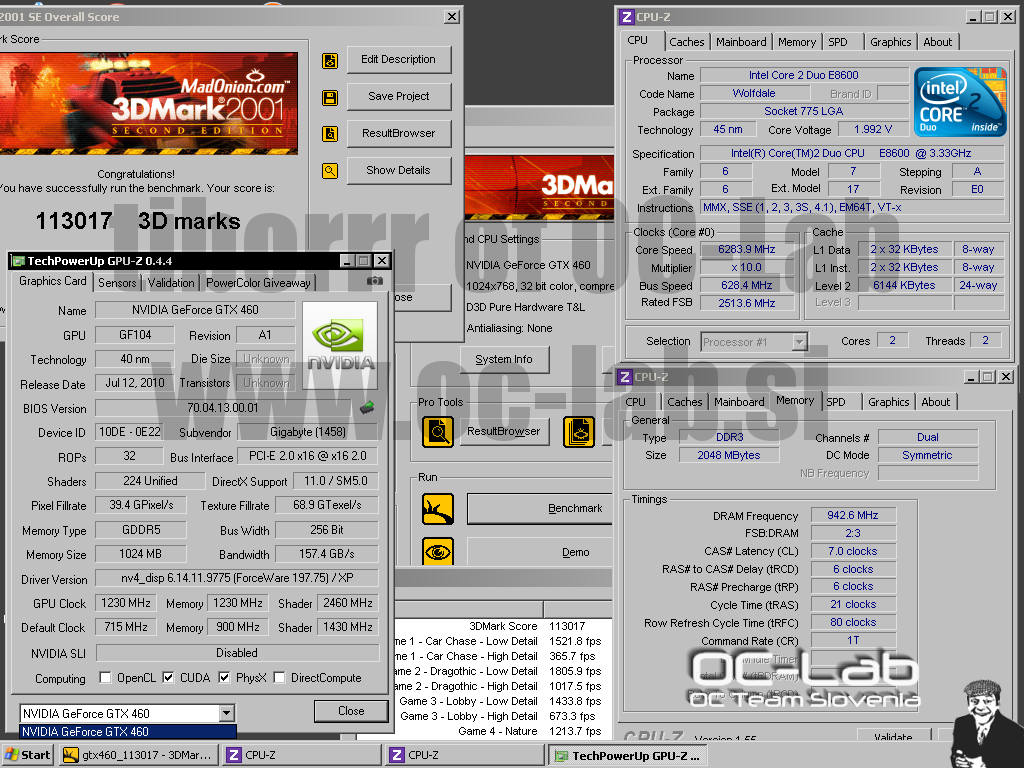The width and height of the screenshot is (1024, 768).
Task: Click the GPU-Z Name field value
Action: [195, 310]
